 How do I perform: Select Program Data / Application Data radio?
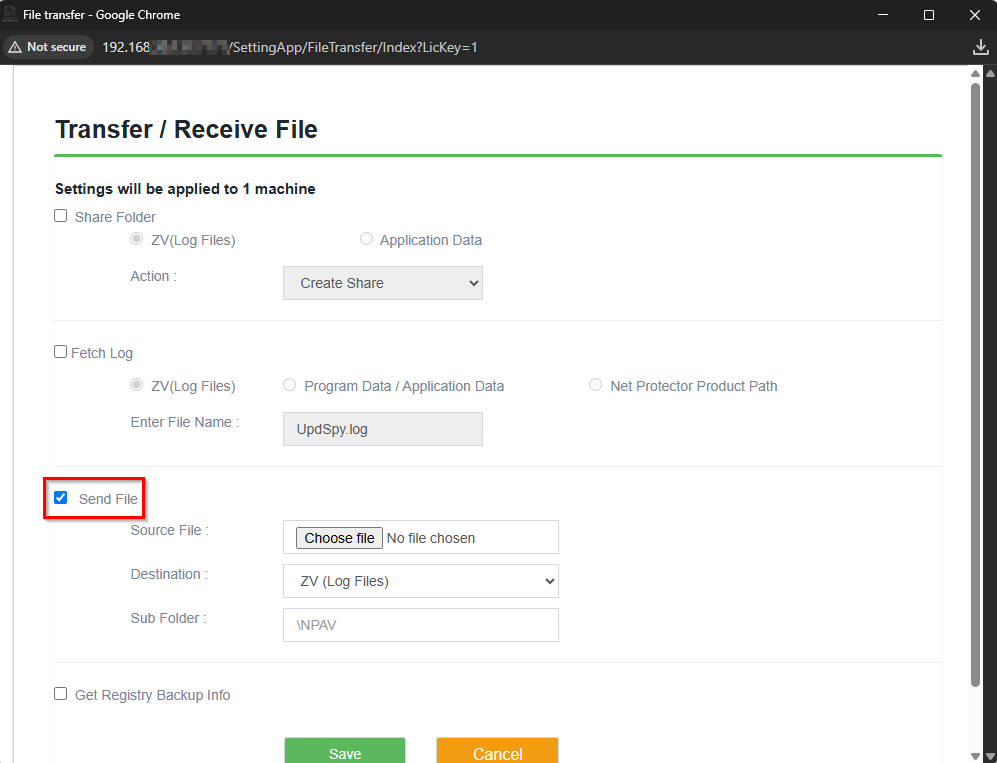point(290,385)
